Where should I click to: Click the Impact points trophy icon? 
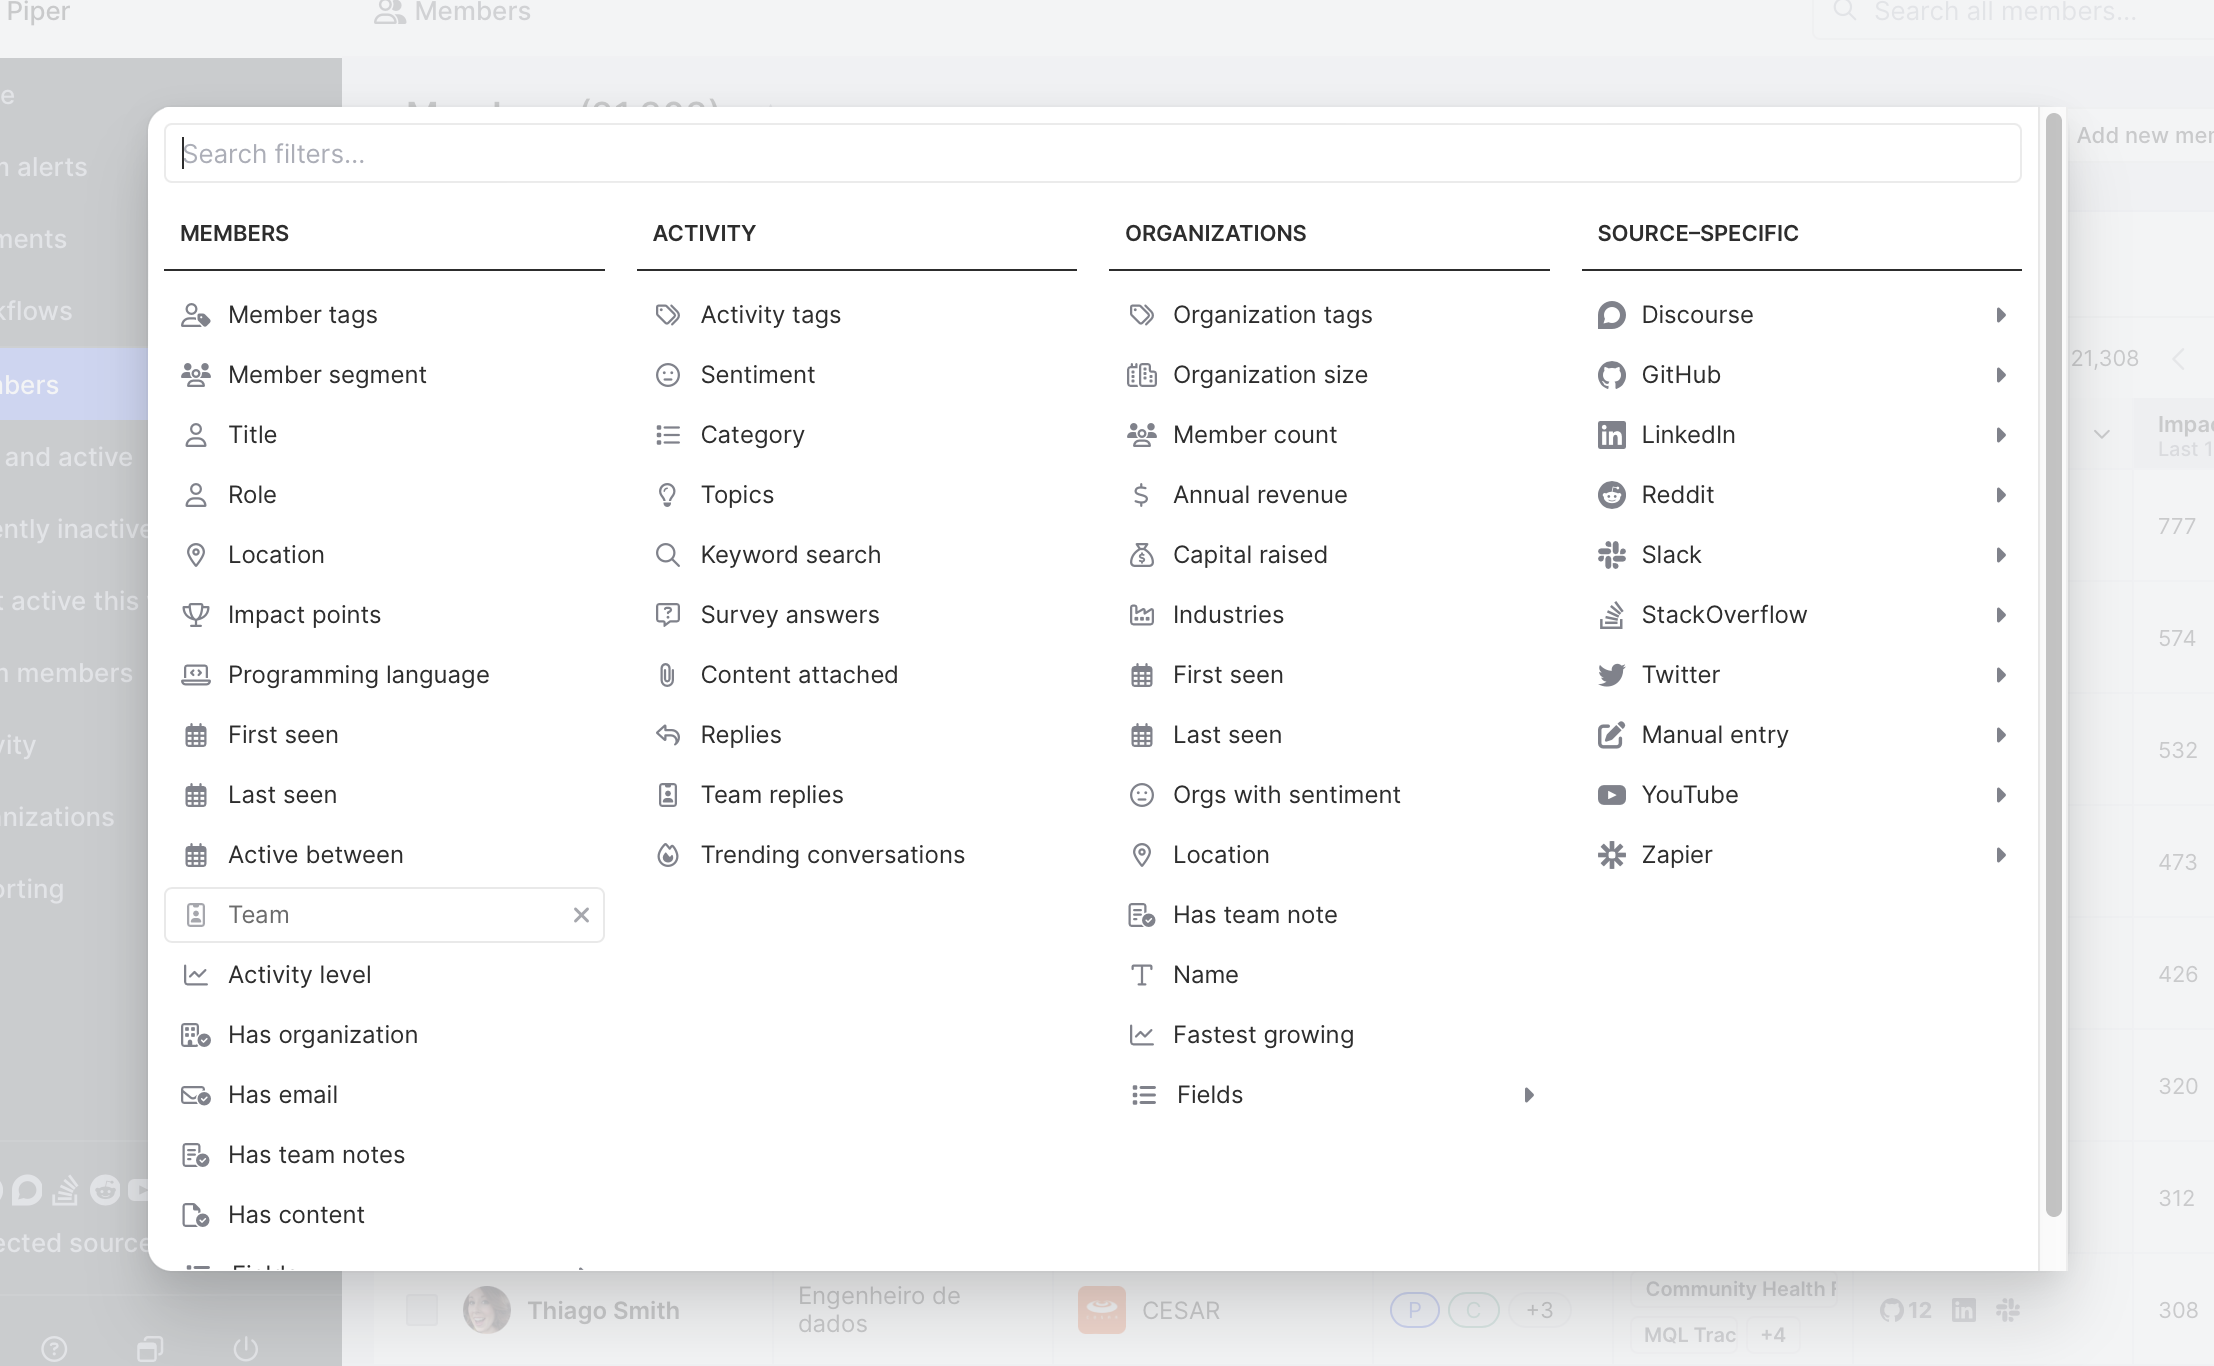point(196,615)
